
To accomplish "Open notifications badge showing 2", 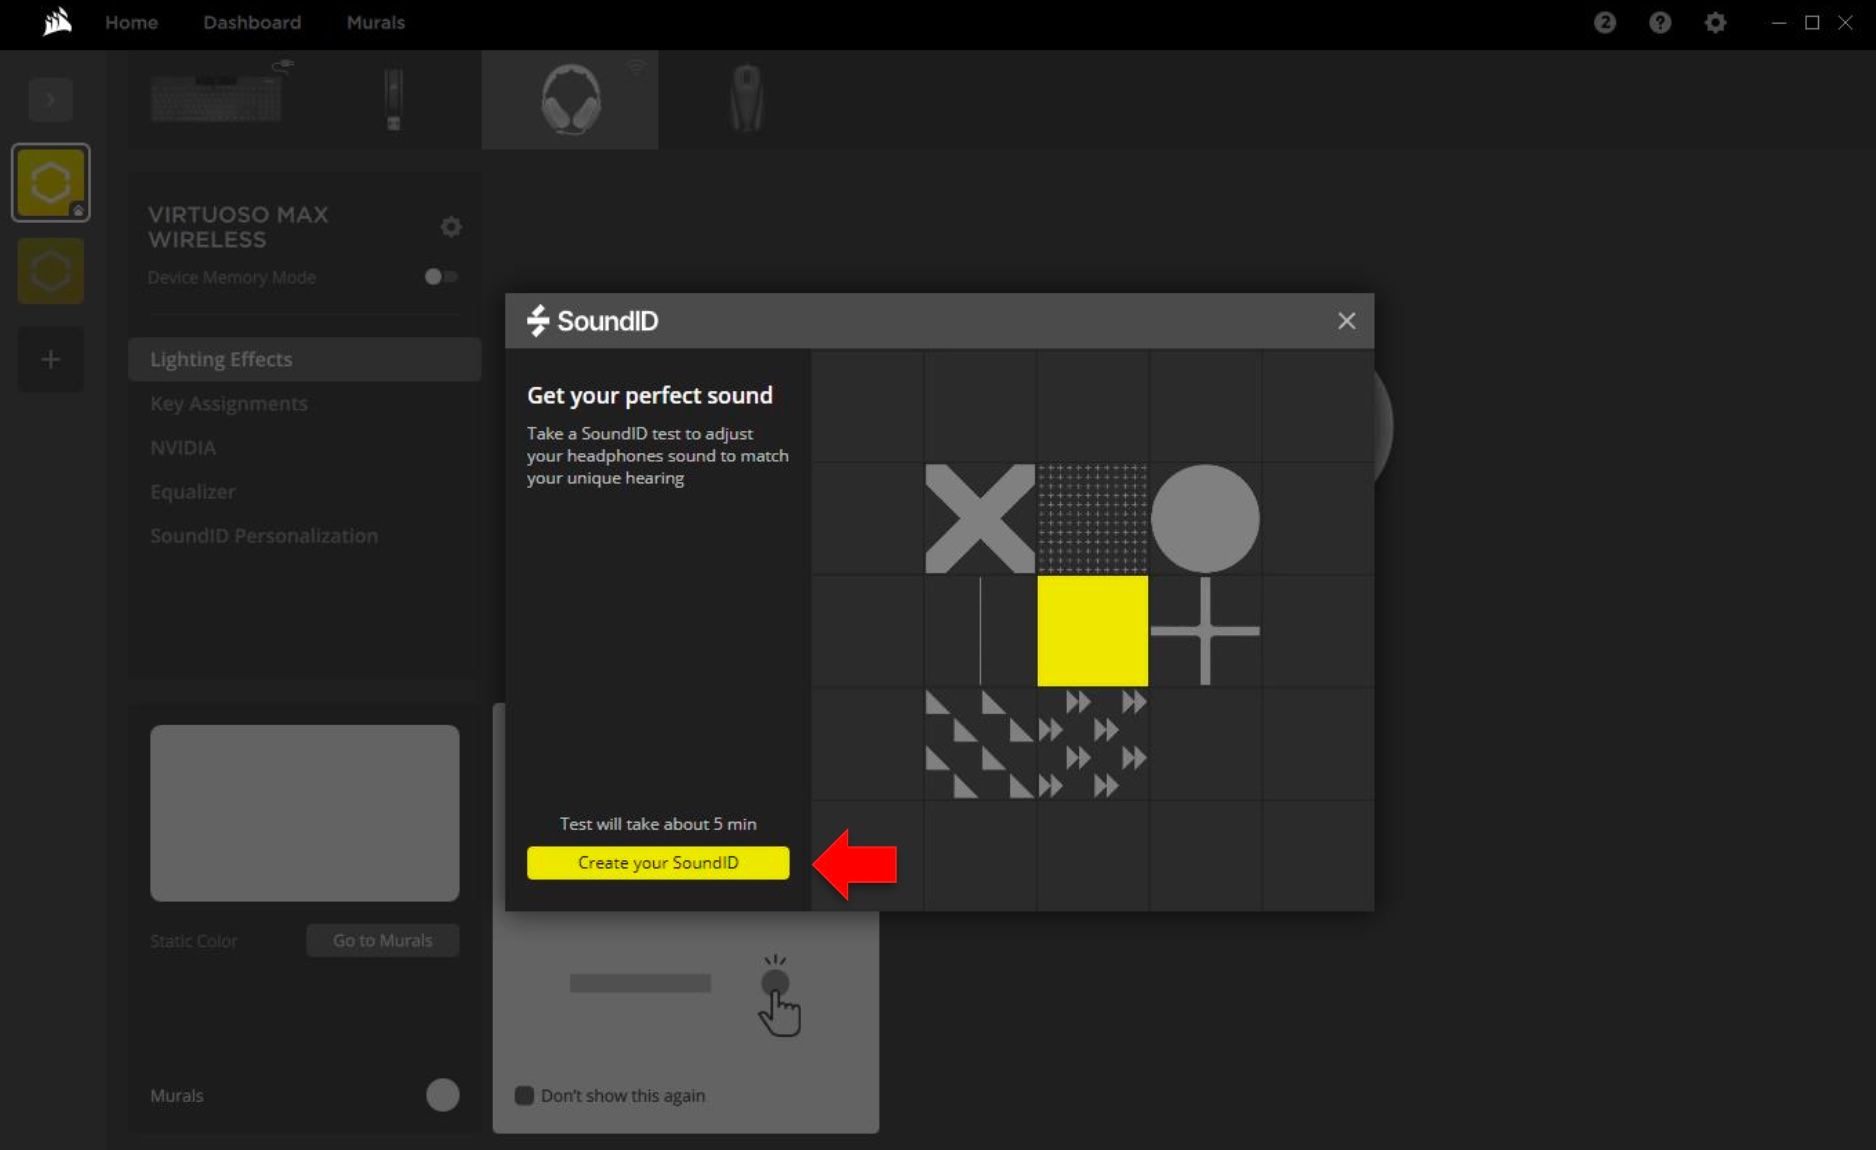I will pos(1605,22).
